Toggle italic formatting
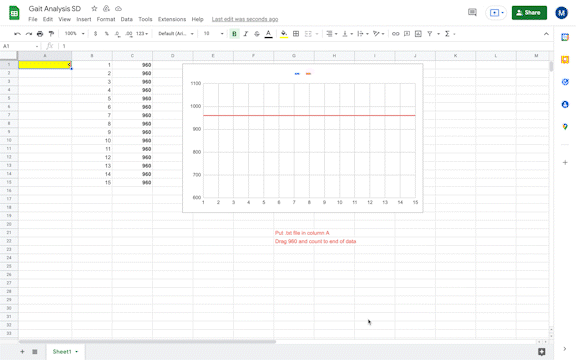Screen dimensions: 576x360 coord(245,34)
